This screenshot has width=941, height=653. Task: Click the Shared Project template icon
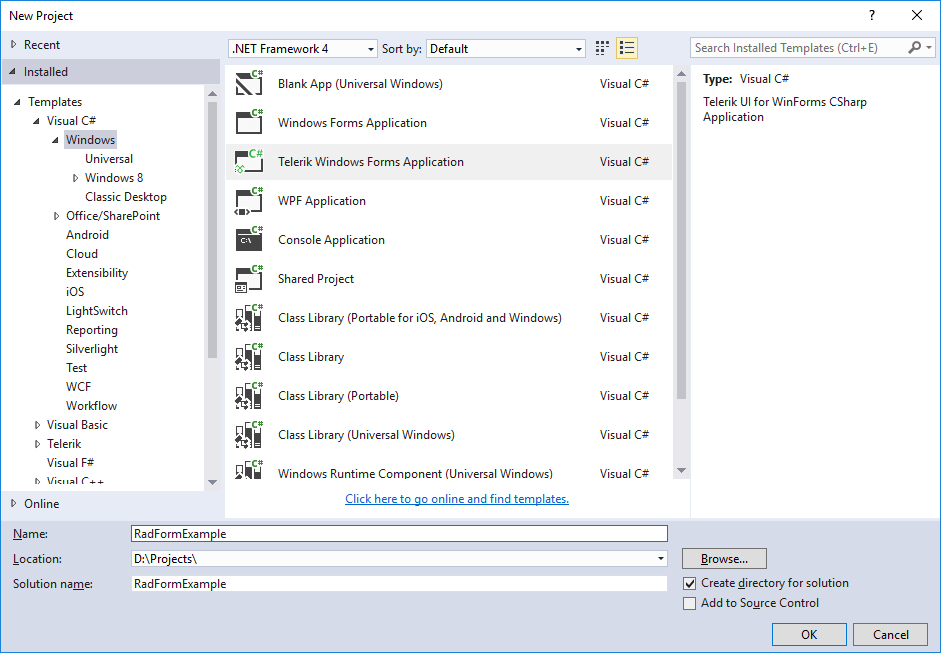(x=250, y=278)
